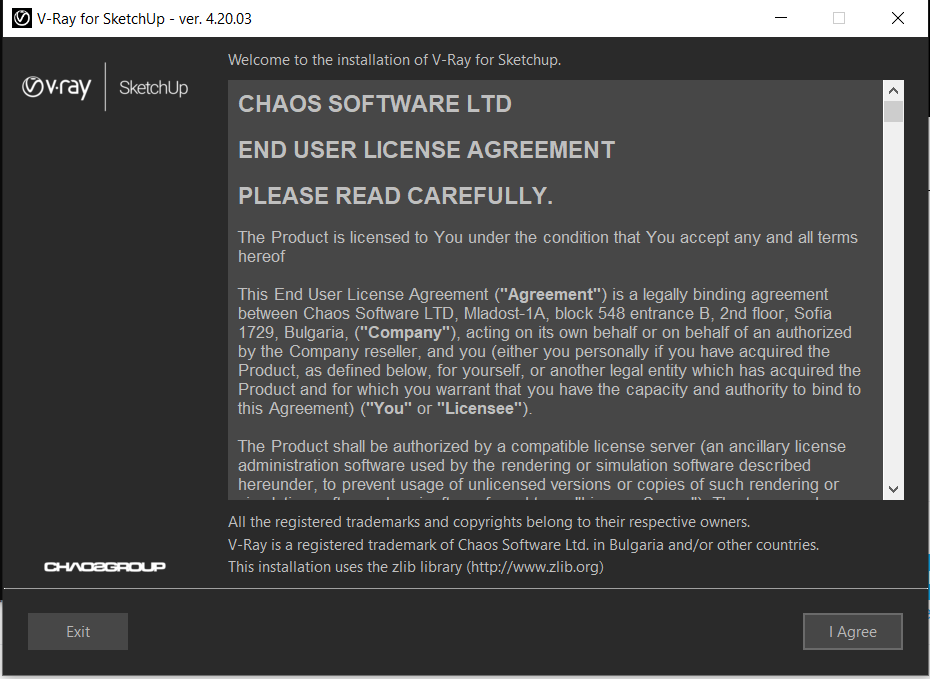Close the V-Ray installer window
This screenshot has width=930, height=679.
click(898, 18)
